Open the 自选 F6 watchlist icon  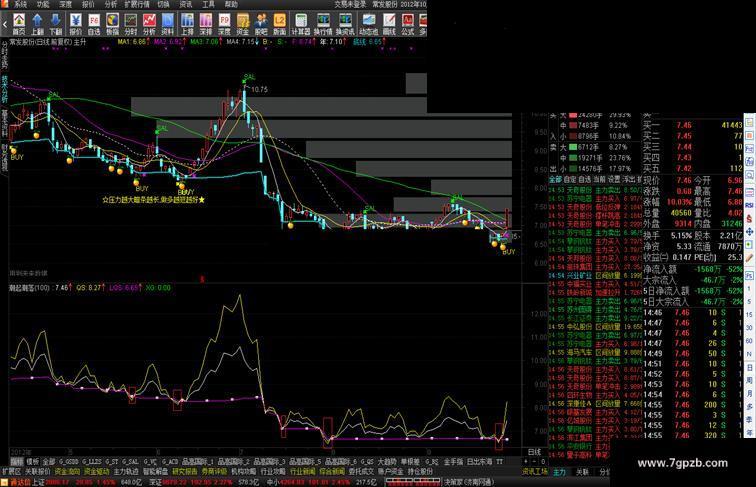pos(94,24)
